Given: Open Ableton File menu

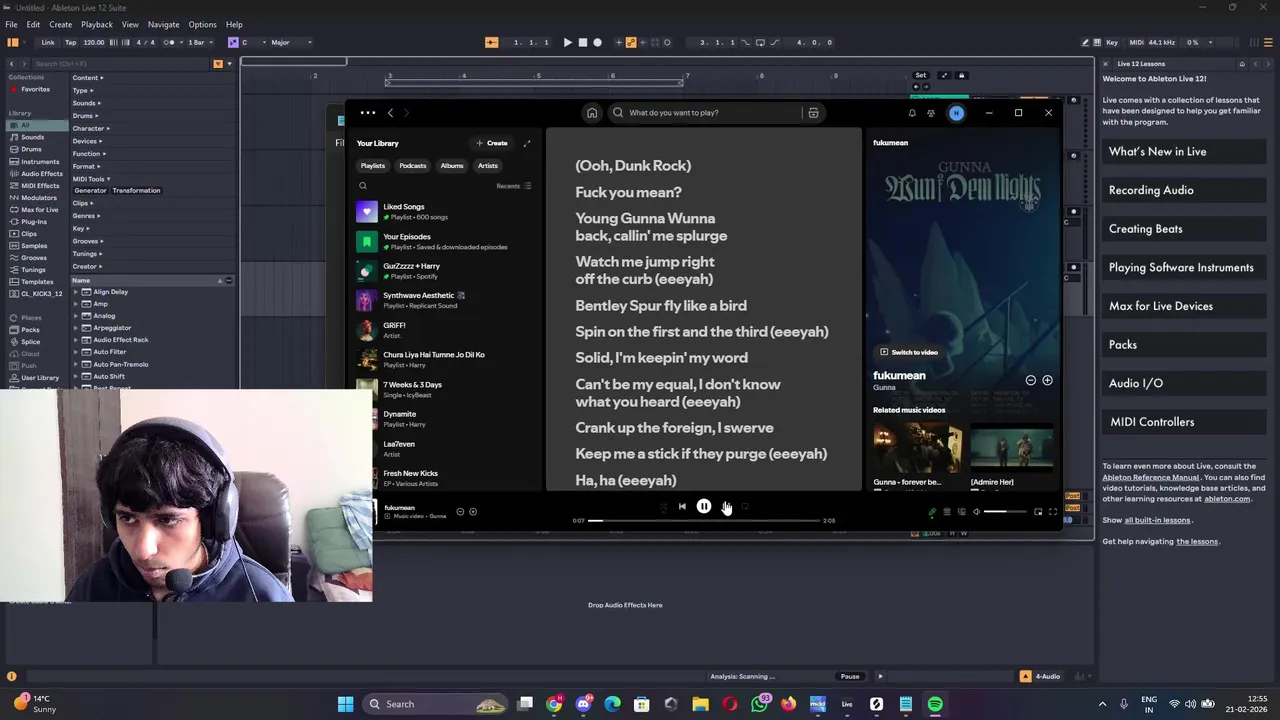Looking at the screenshot, I should (x=11, y=24).
